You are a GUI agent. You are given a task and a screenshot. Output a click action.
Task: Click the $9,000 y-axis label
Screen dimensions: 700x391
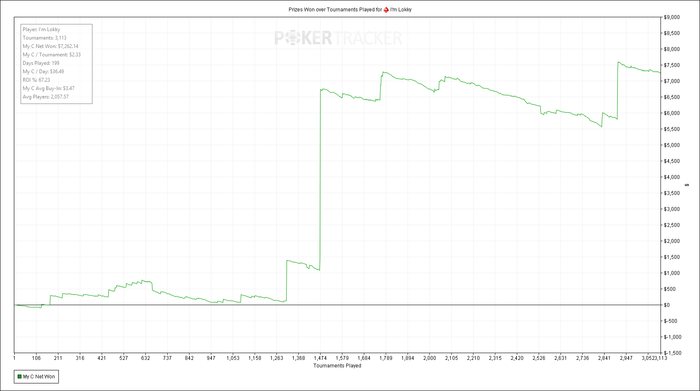coord(672,17)
